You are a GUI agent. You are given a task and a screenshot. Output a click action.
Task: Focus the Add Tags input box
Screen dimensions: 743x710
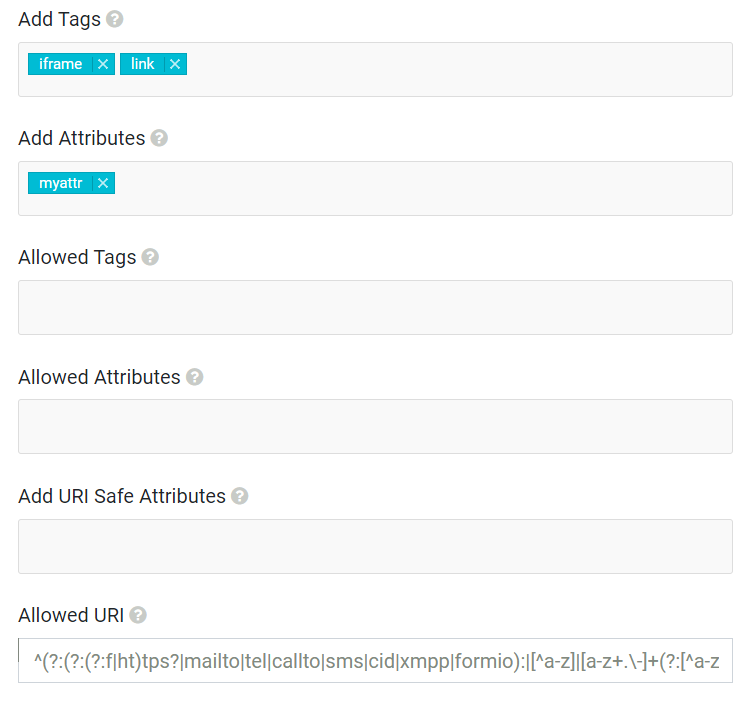tap(450, 69)
